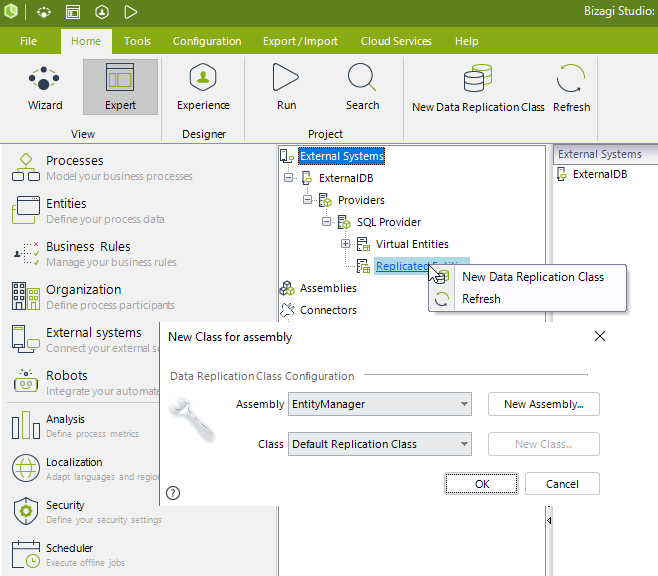Click the help question mark icon in dialog
658x576 pixels.
pos(173,493)
